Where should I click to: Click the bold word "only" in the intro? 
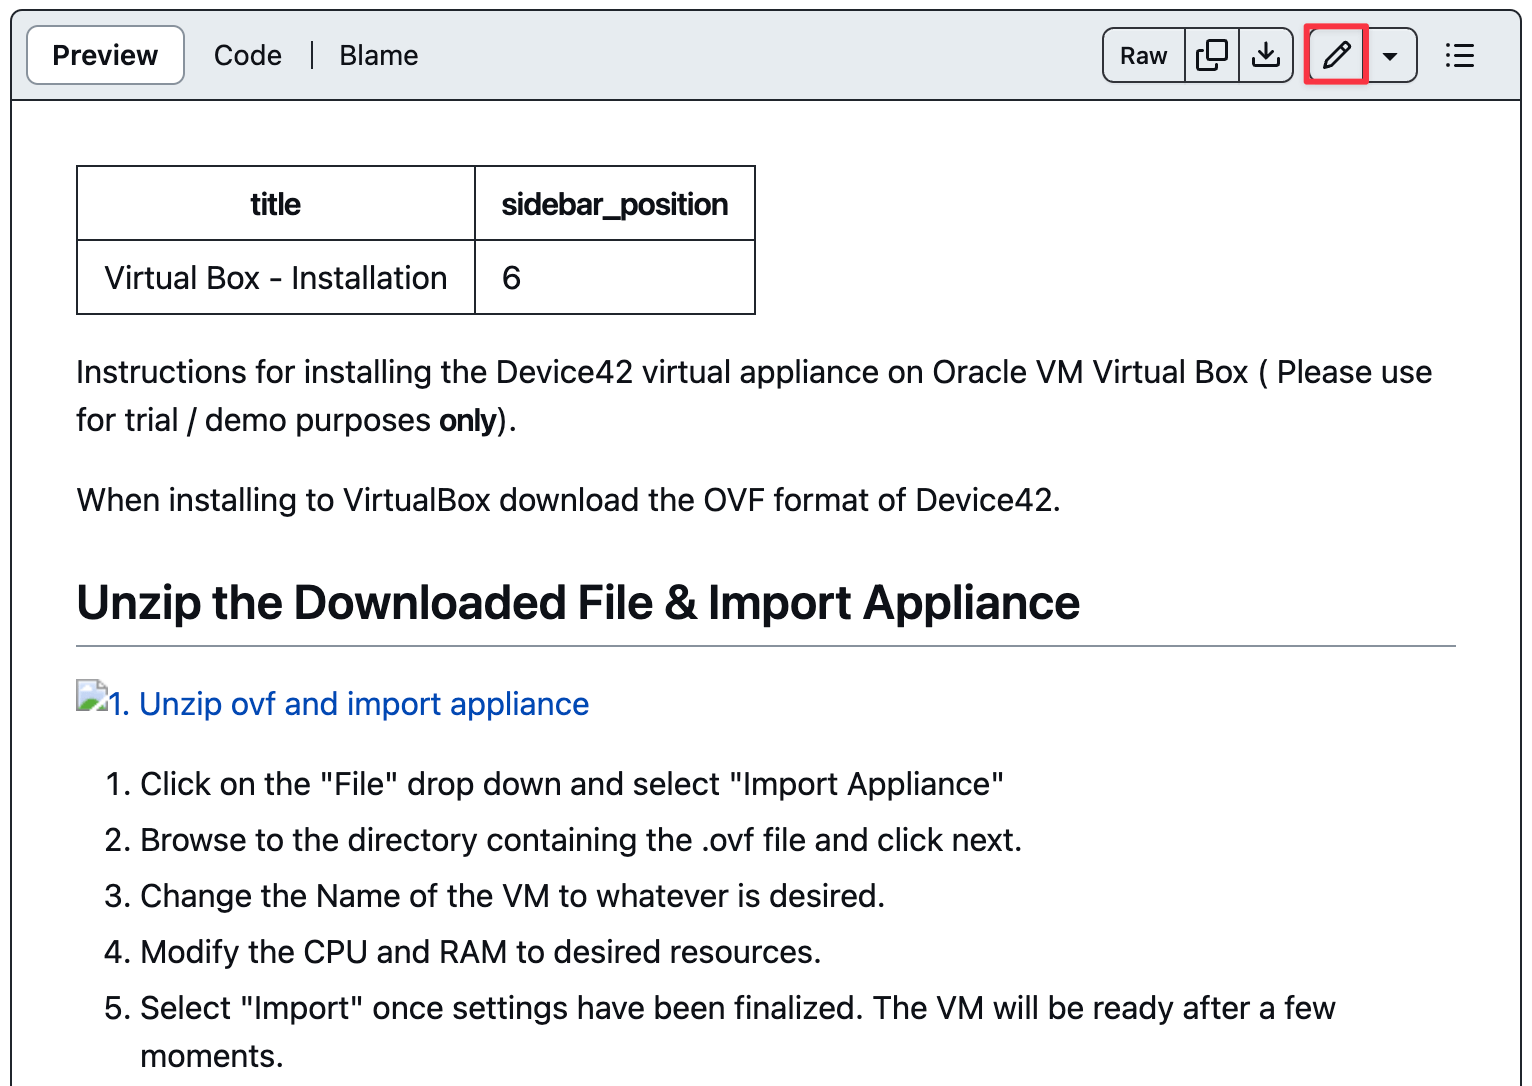(467, 421)
